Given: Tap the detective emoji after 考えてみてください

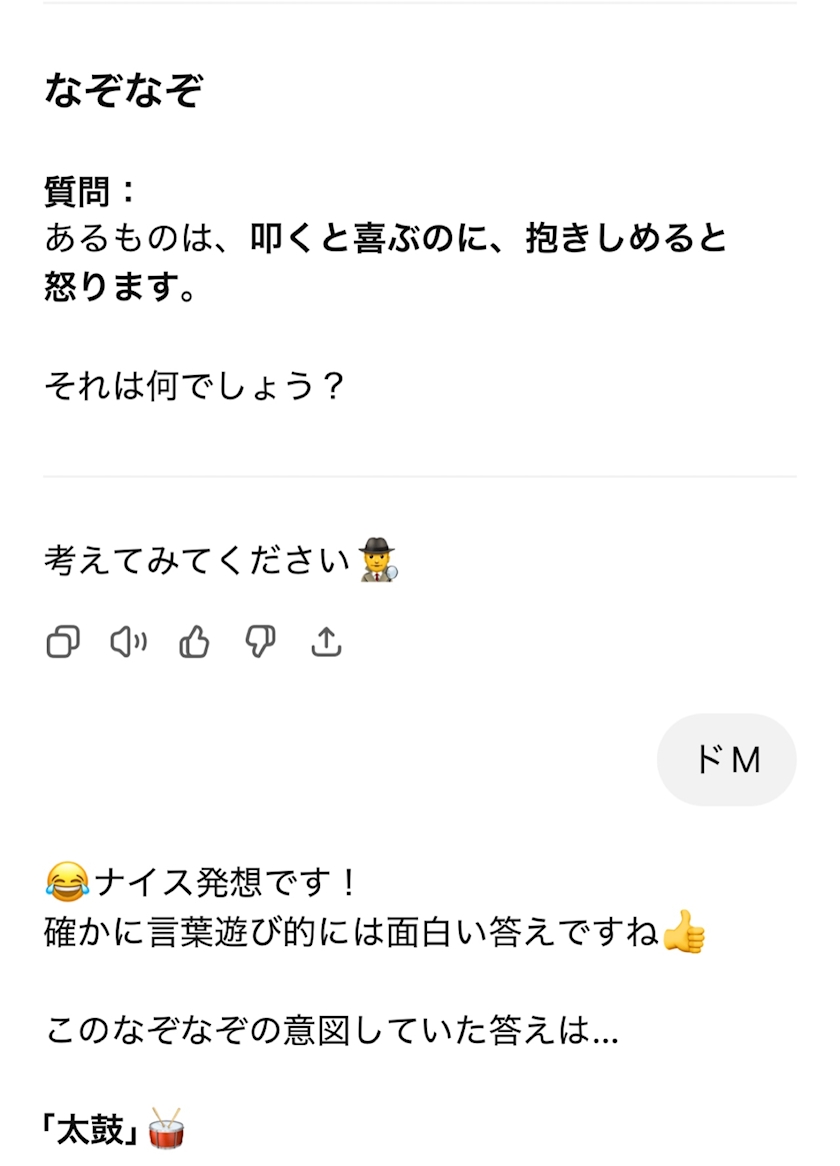Looking at the screenshot, I should [378, 561].
